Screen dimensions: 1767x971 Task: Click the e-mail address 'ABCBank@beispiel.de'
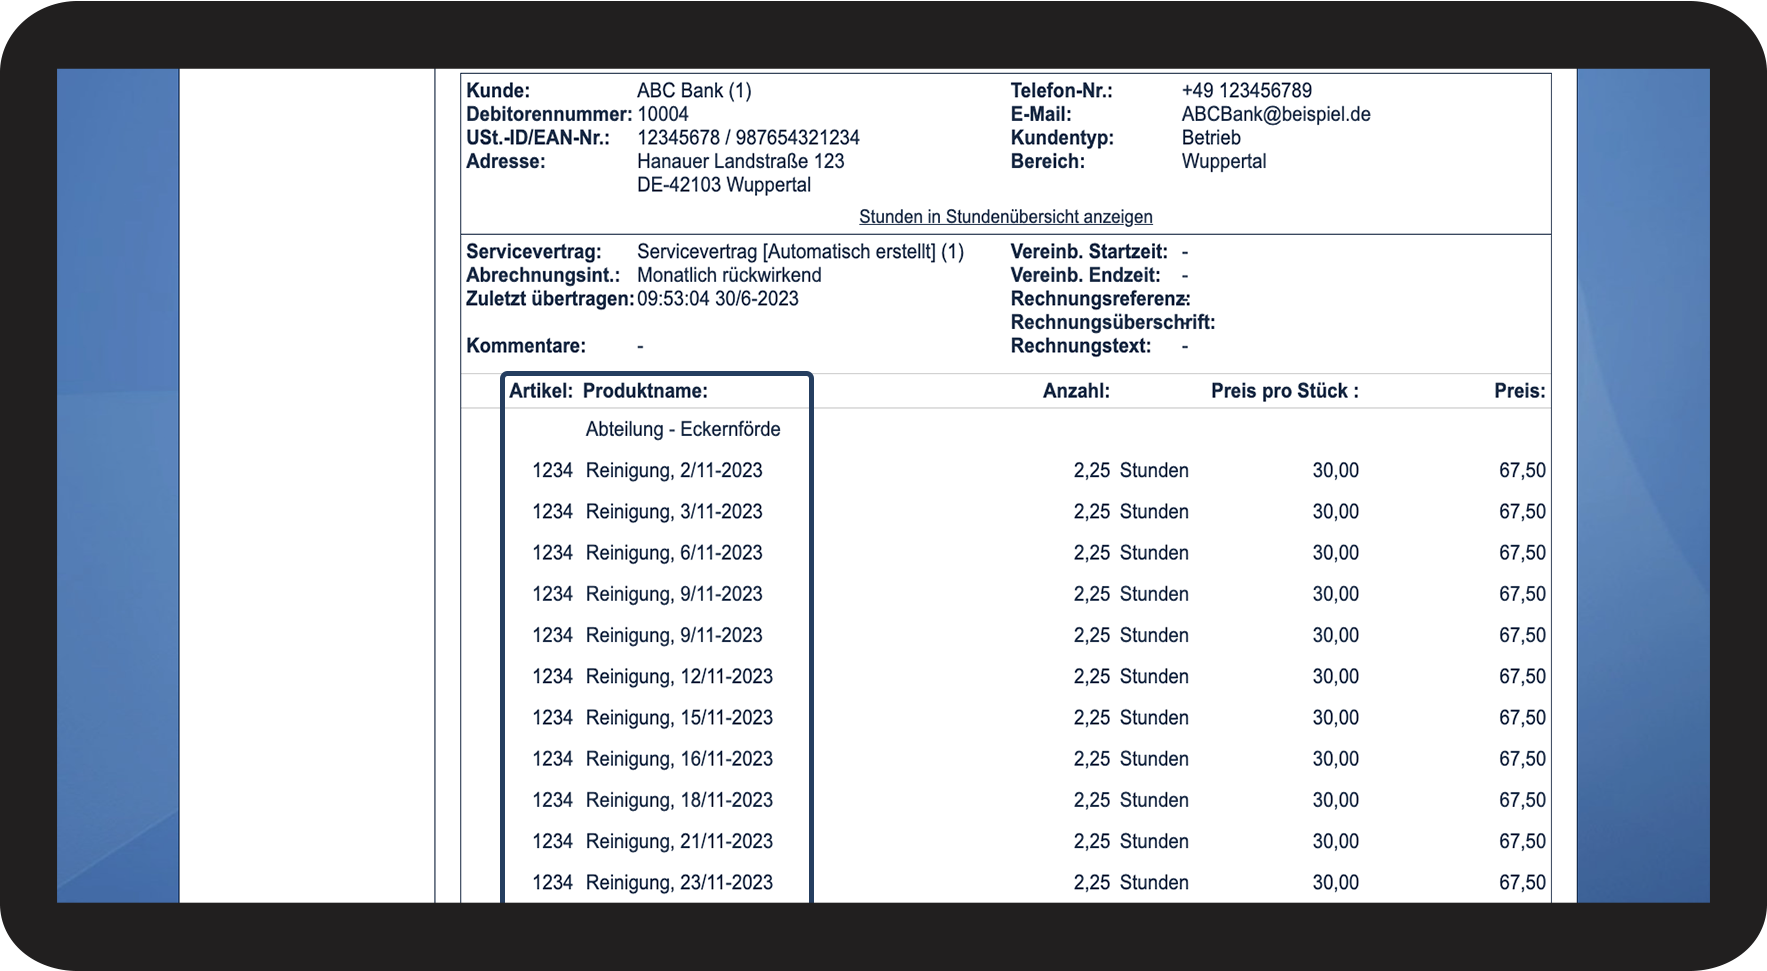(1276, 114)
